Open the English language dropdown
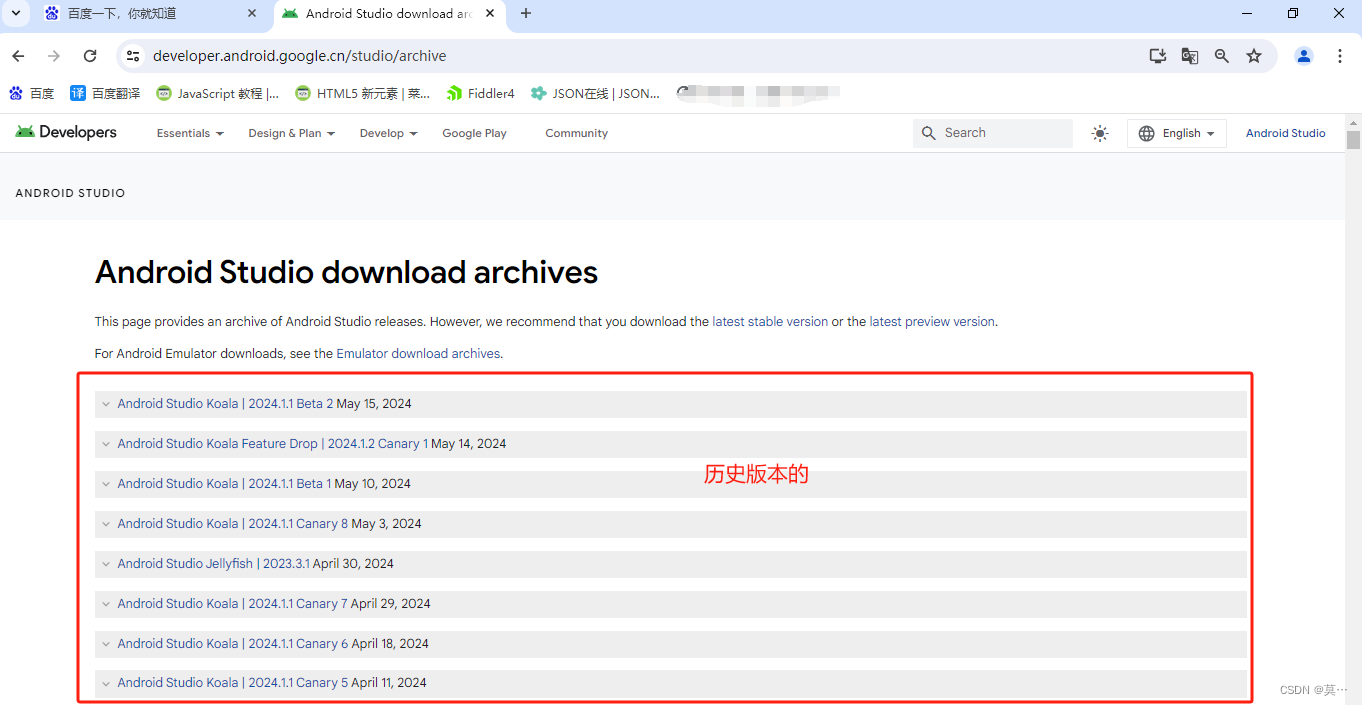This screenshot has height=705, width=1362. click(x=1177, y=133)
